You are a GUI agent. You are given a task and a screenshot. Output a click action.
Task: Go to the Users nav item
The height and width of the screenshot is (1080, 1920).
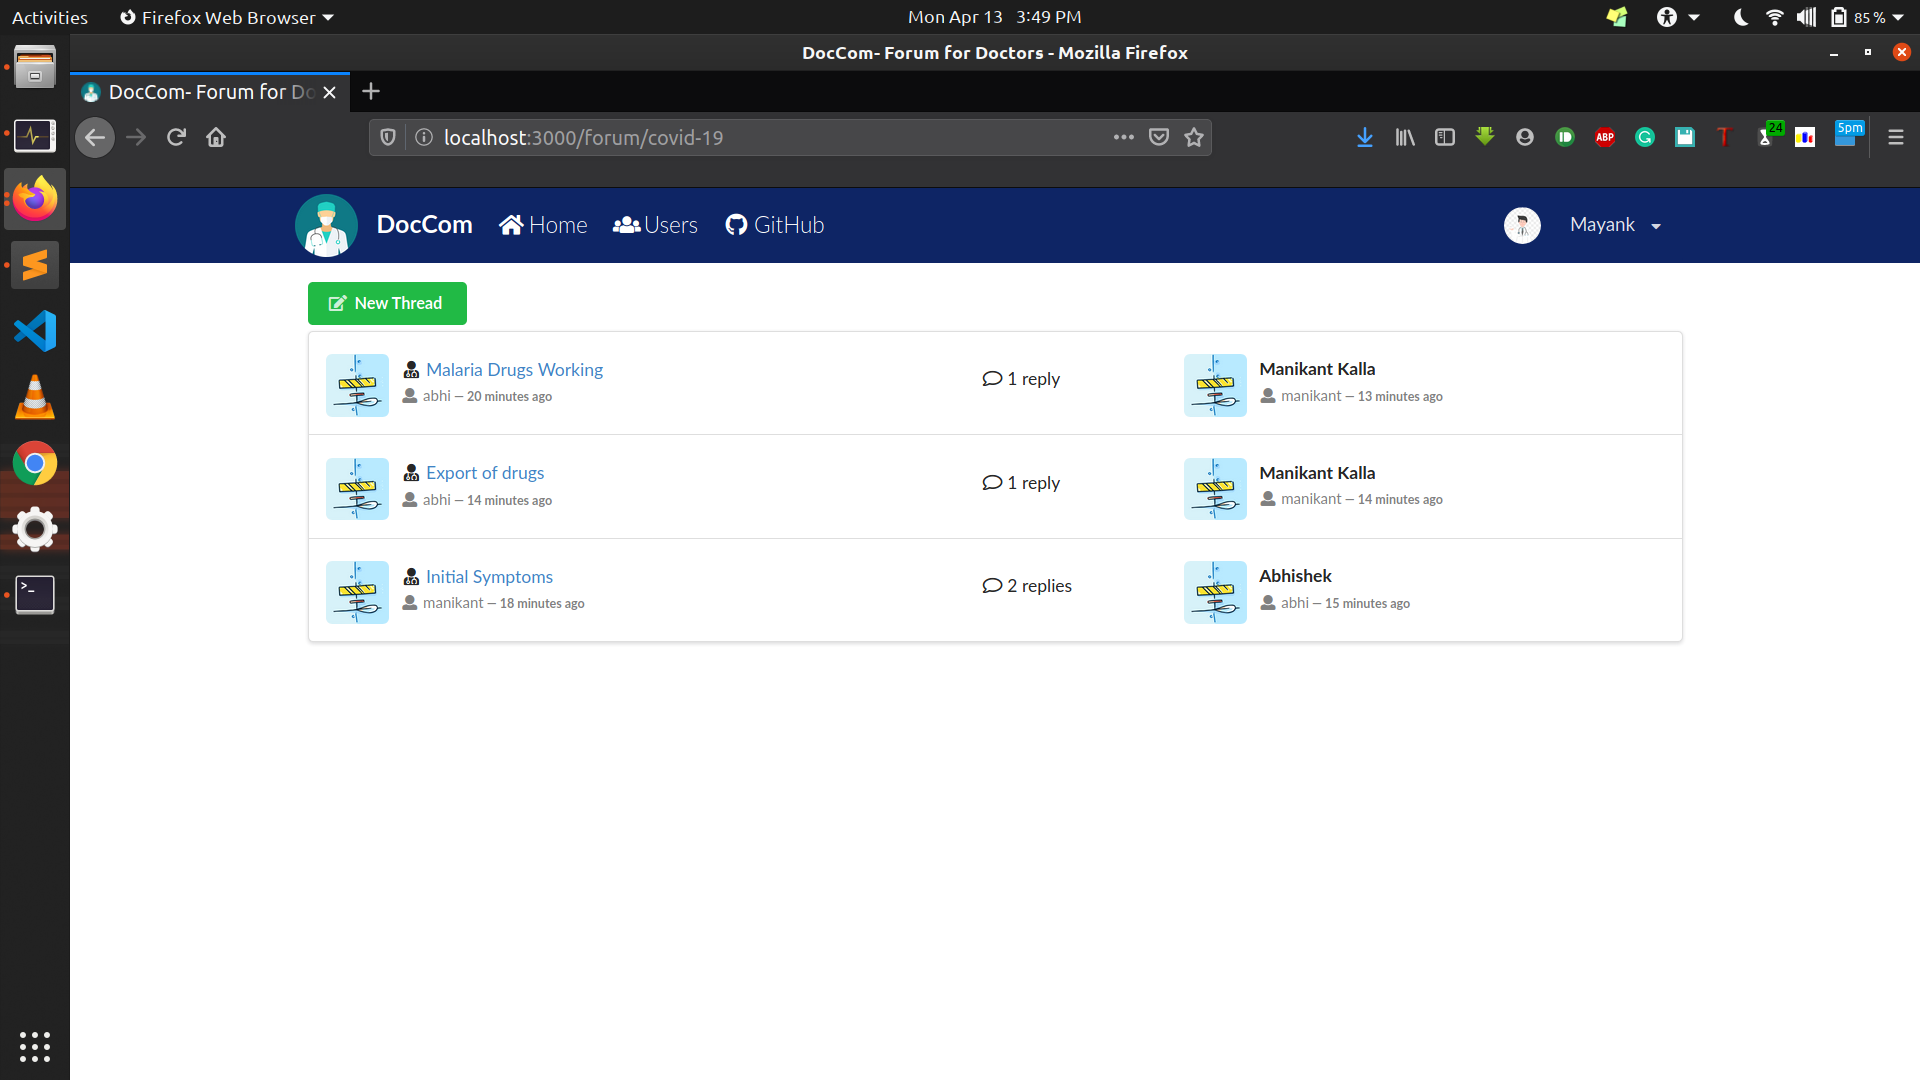coord(656,225)
